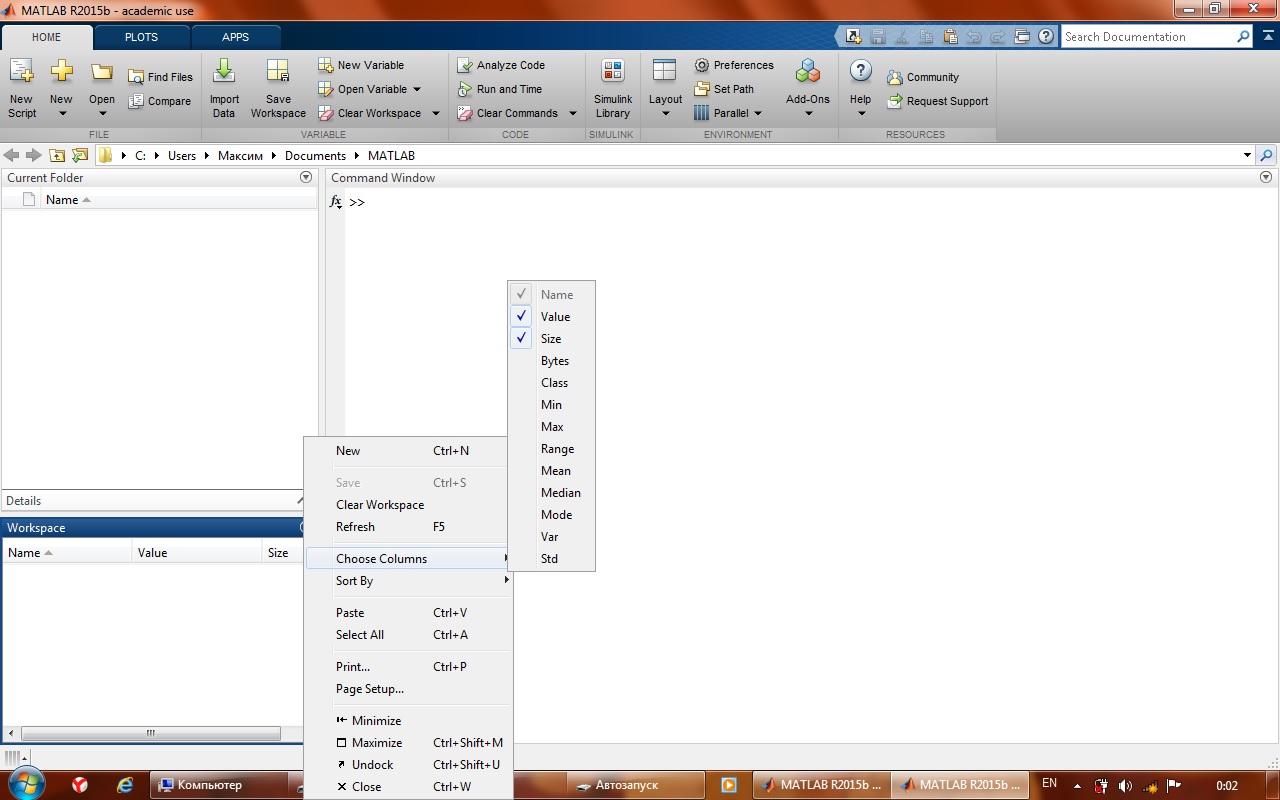1280x800 pixels.
Task: Open Компьютер from the taskbar
Action: point(216,785)
